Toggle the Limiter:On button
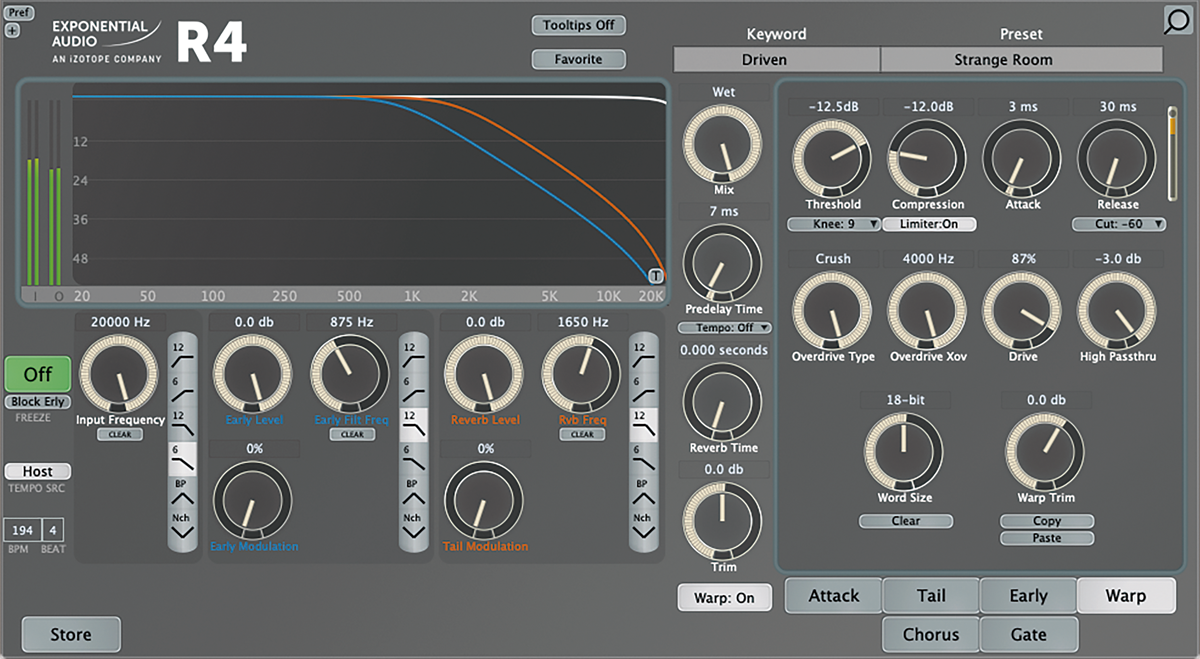 [x=928, y=224]
